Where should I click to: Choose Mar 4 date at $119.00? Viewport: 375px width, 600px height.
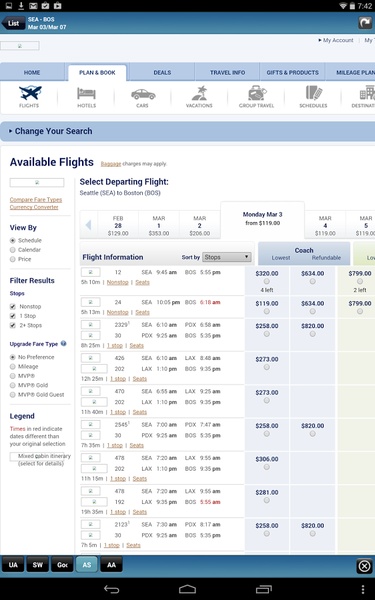point(325,225)
